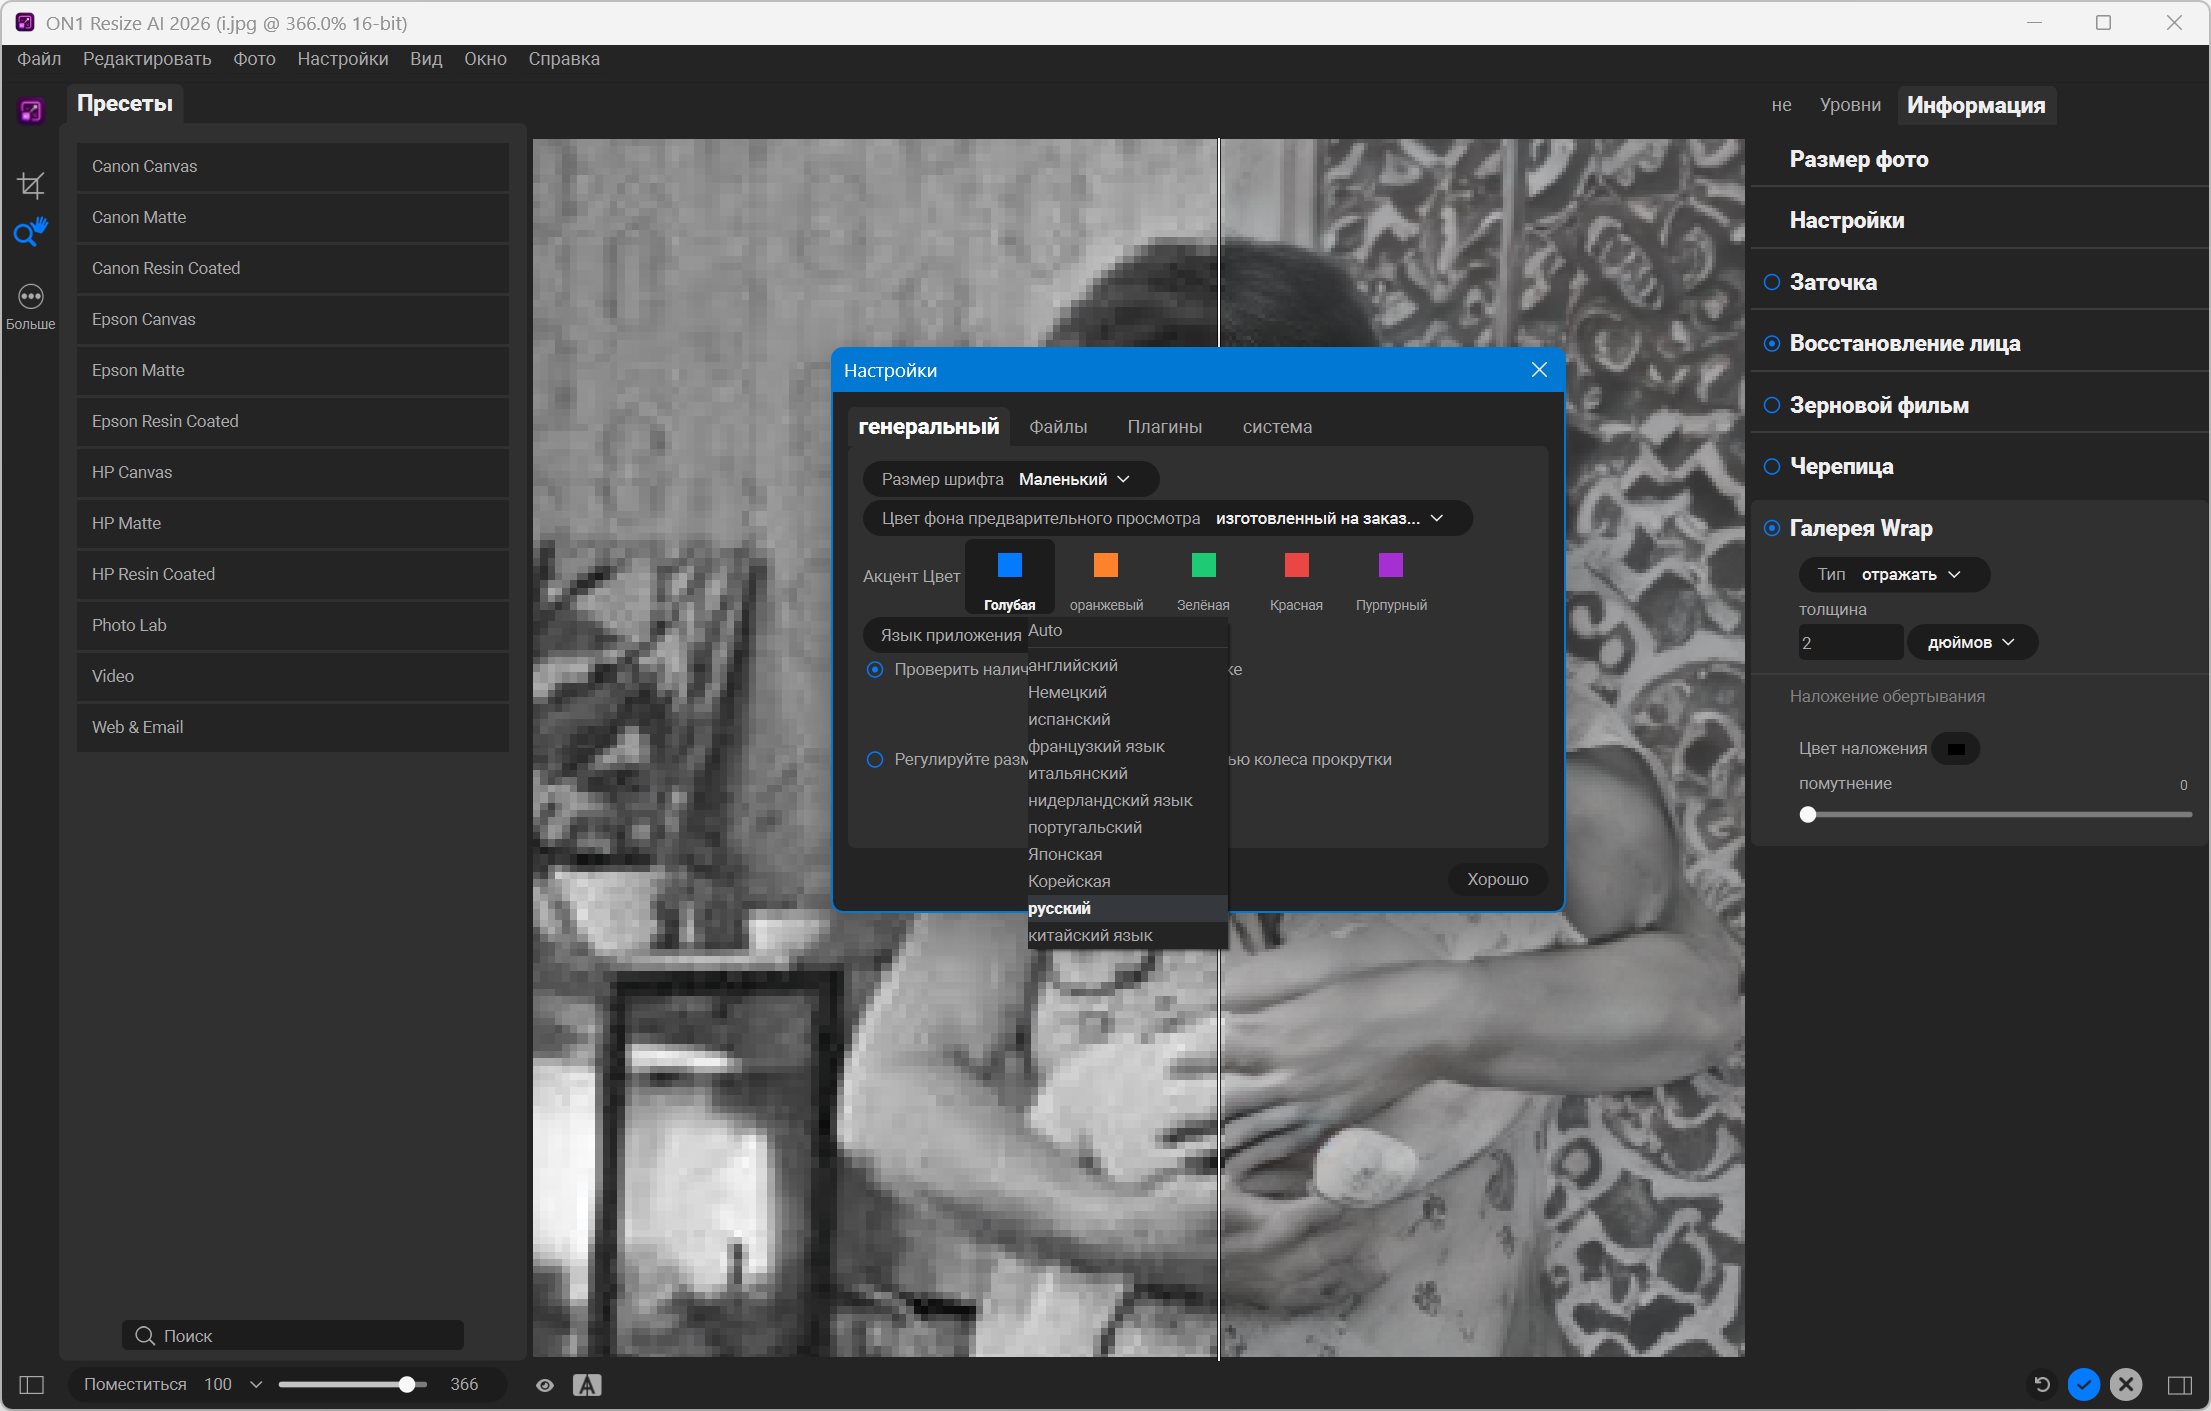Click the gray X cancel icon

(x=2126, y=1384)
